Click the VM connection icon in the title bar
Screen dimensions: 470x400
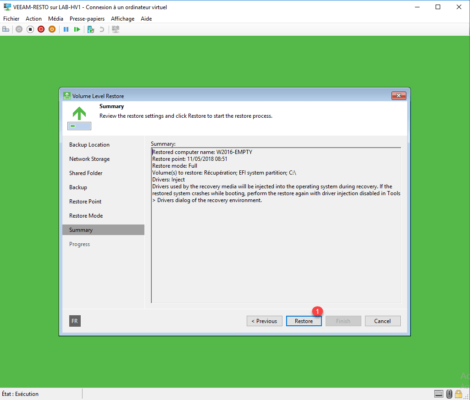[x=7, y=7]
